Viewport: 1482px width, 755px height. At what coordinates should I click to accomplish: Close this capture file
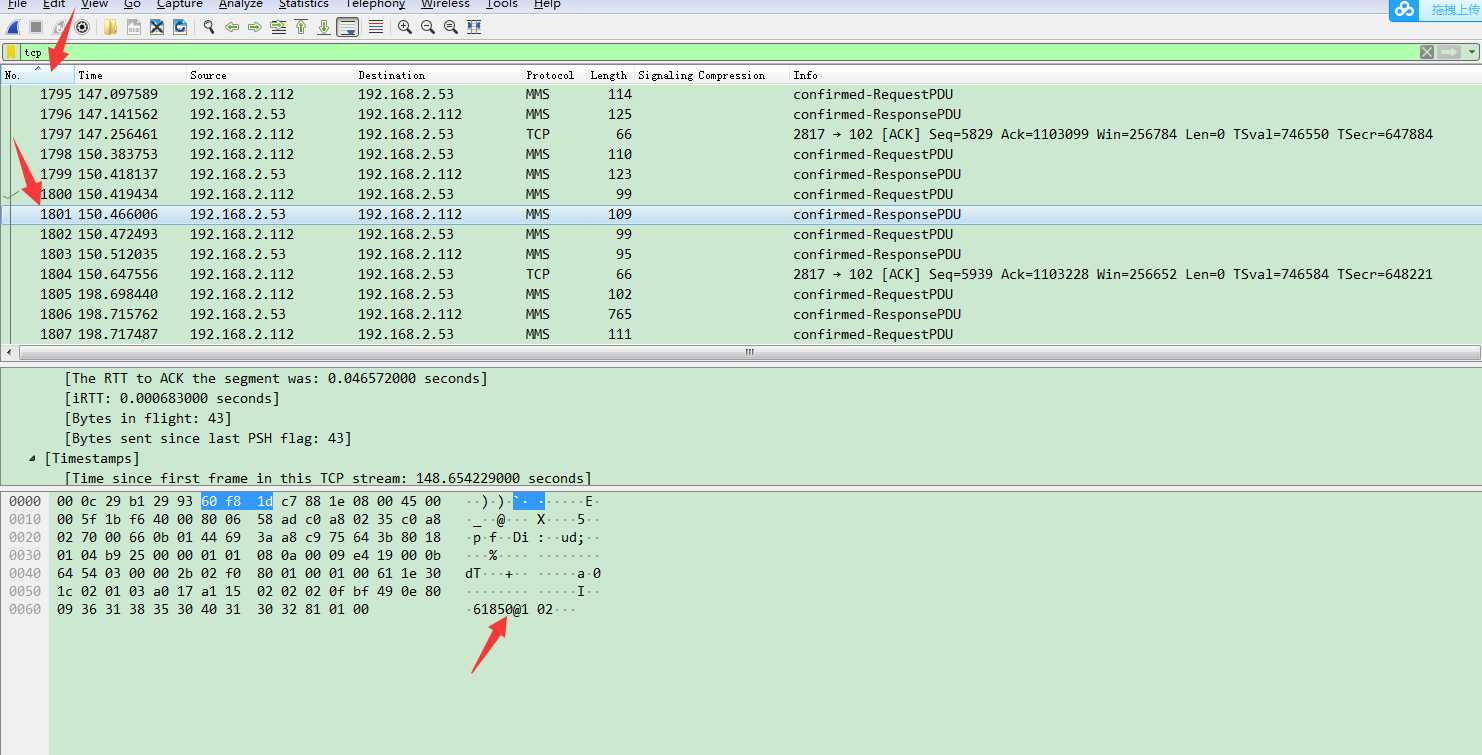coord(157,27)
